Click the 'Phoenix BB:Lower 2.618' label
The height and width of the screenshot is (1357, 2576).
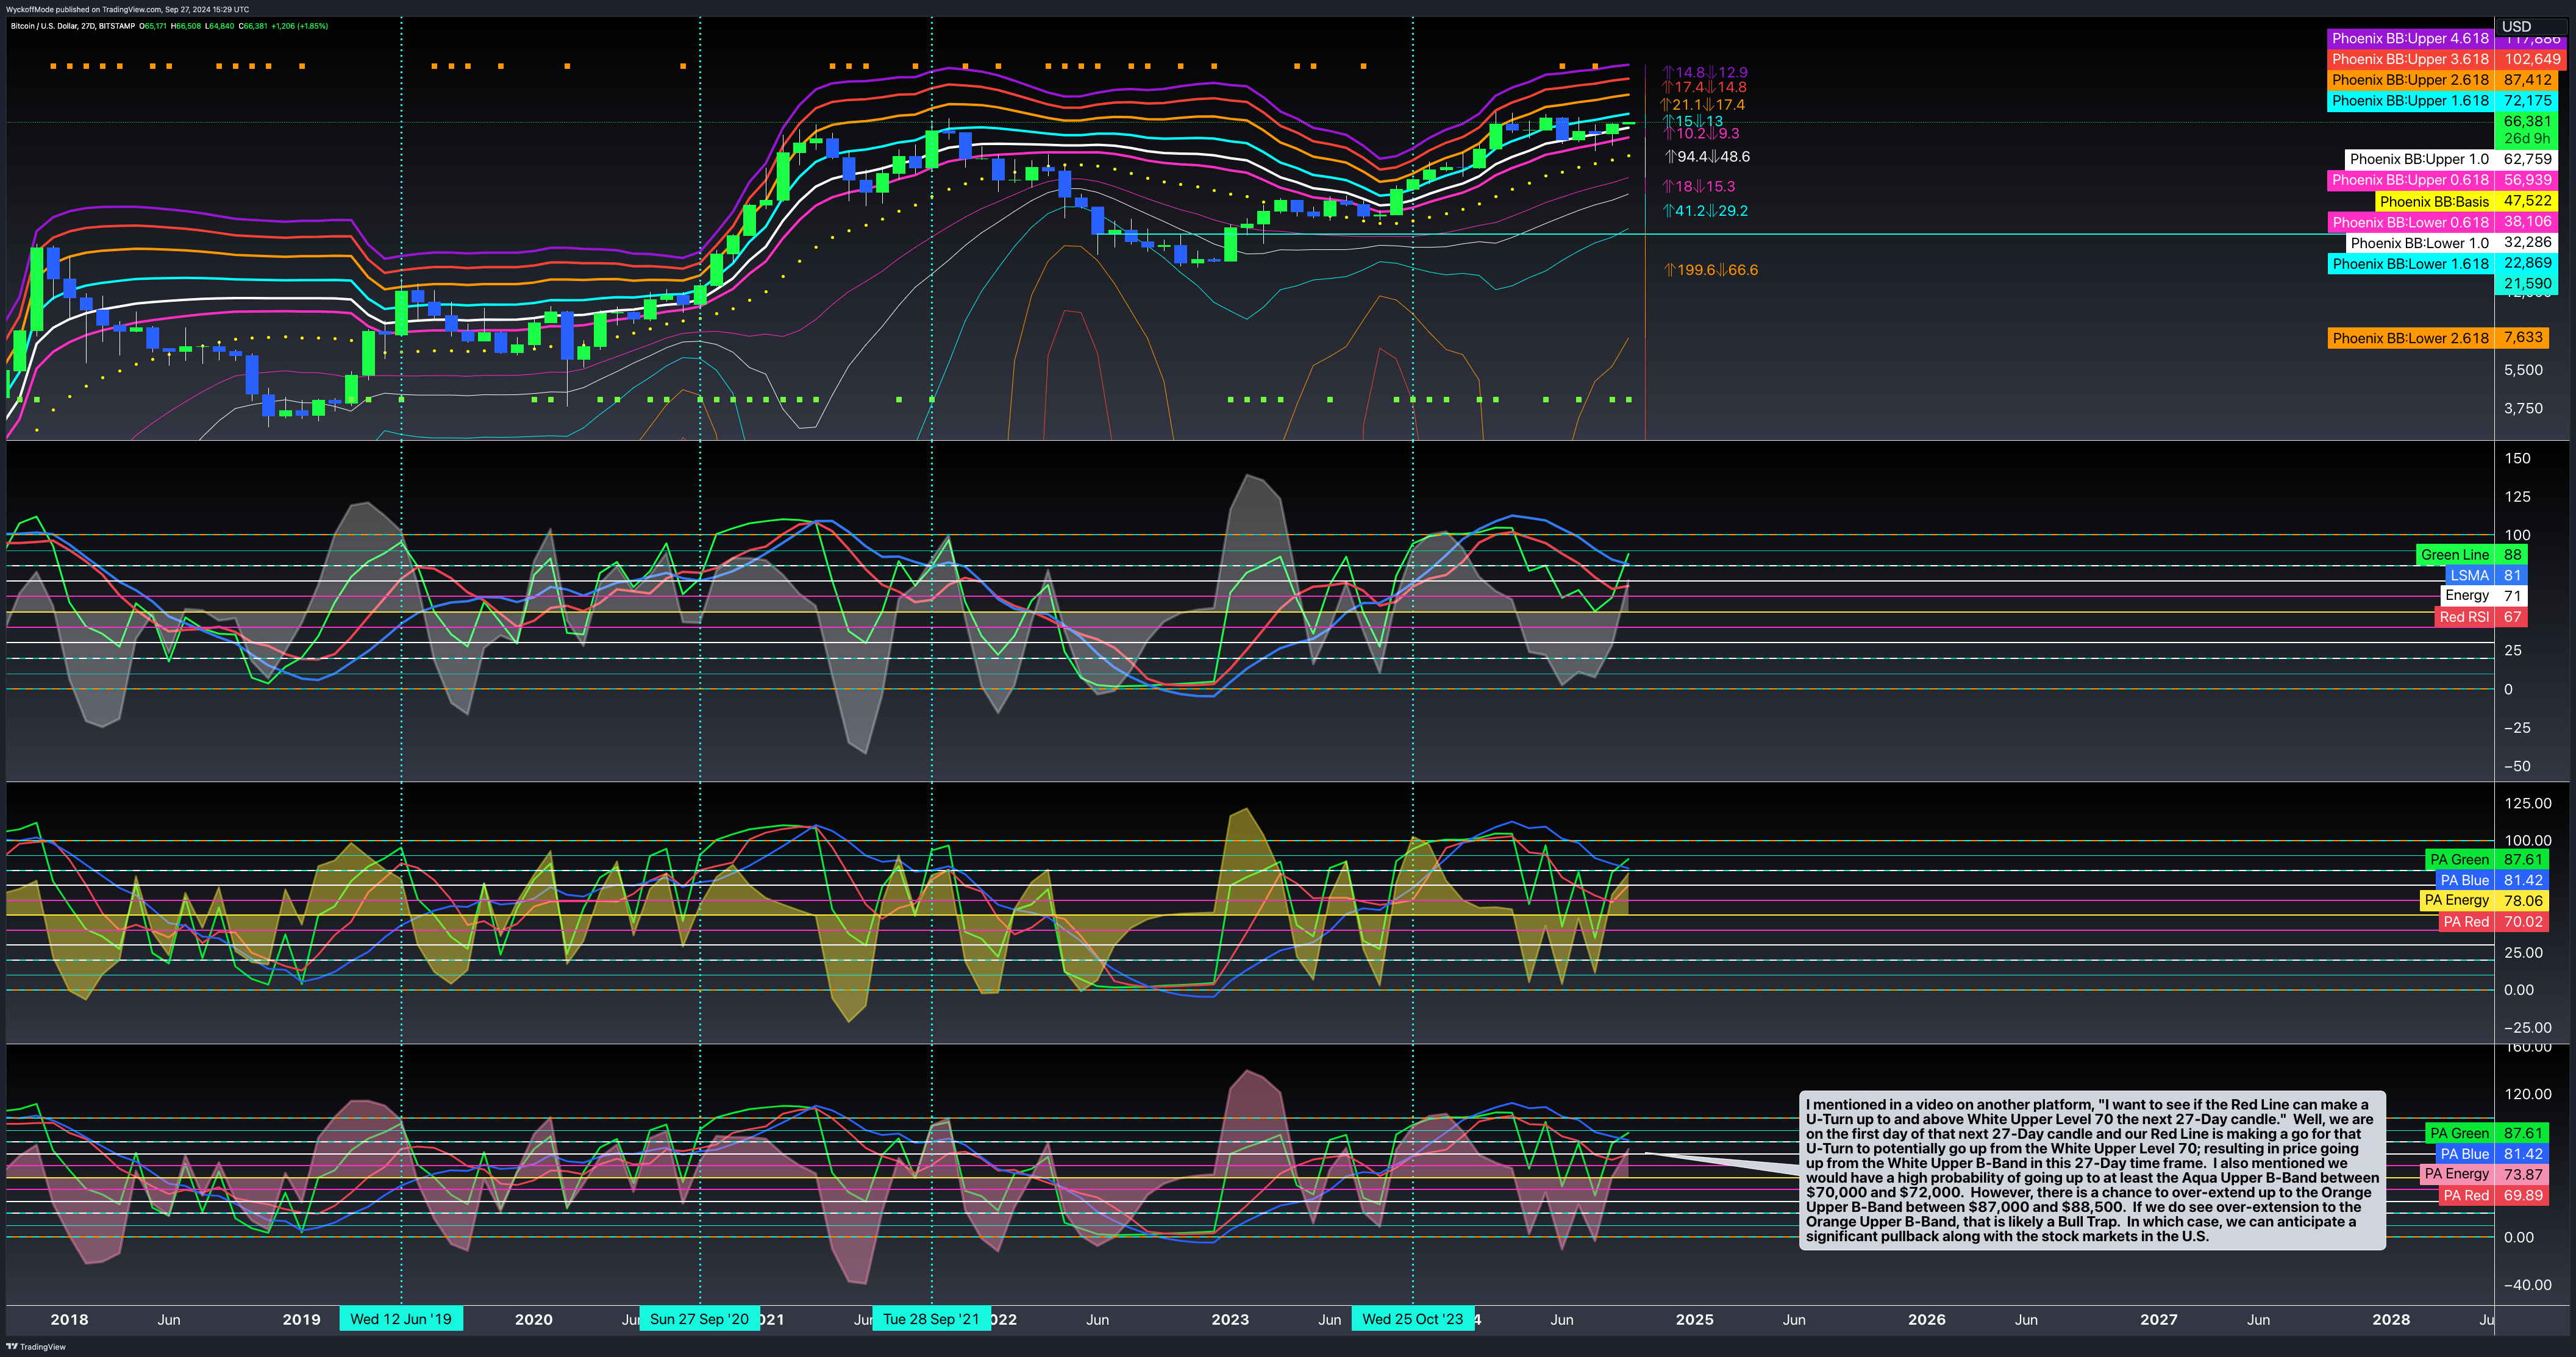pos(2410,338)
